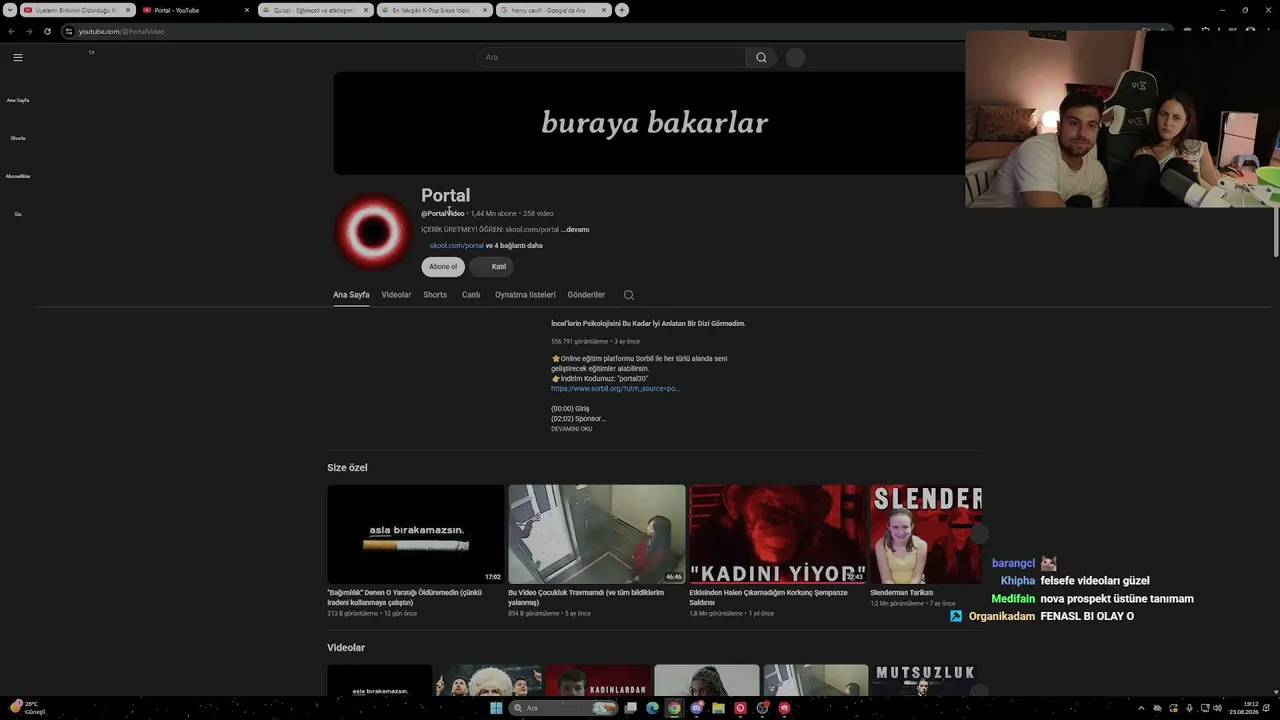Image resolution: width=1280 pixels, height=720 pixels.
Task: Reload the page with the refresh icon
Action: [x=47, y=31]
